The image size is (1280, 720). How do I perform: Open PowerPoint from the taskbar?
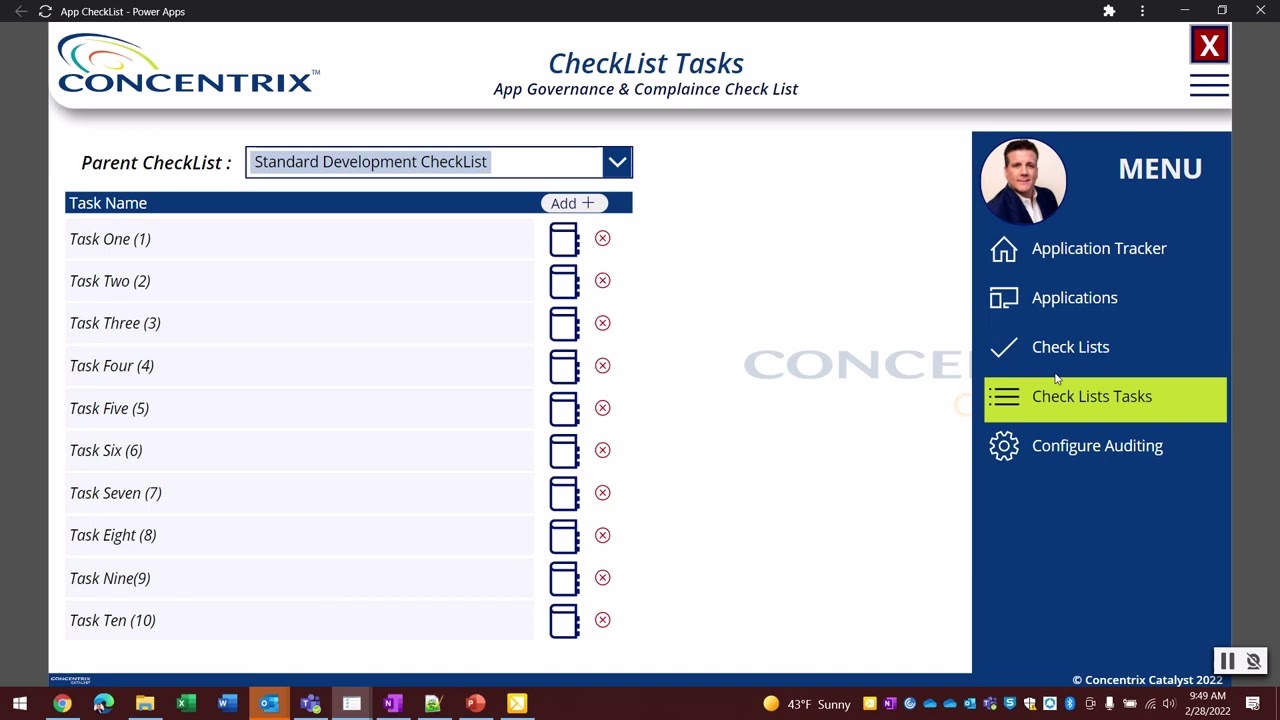click(475, 704)
